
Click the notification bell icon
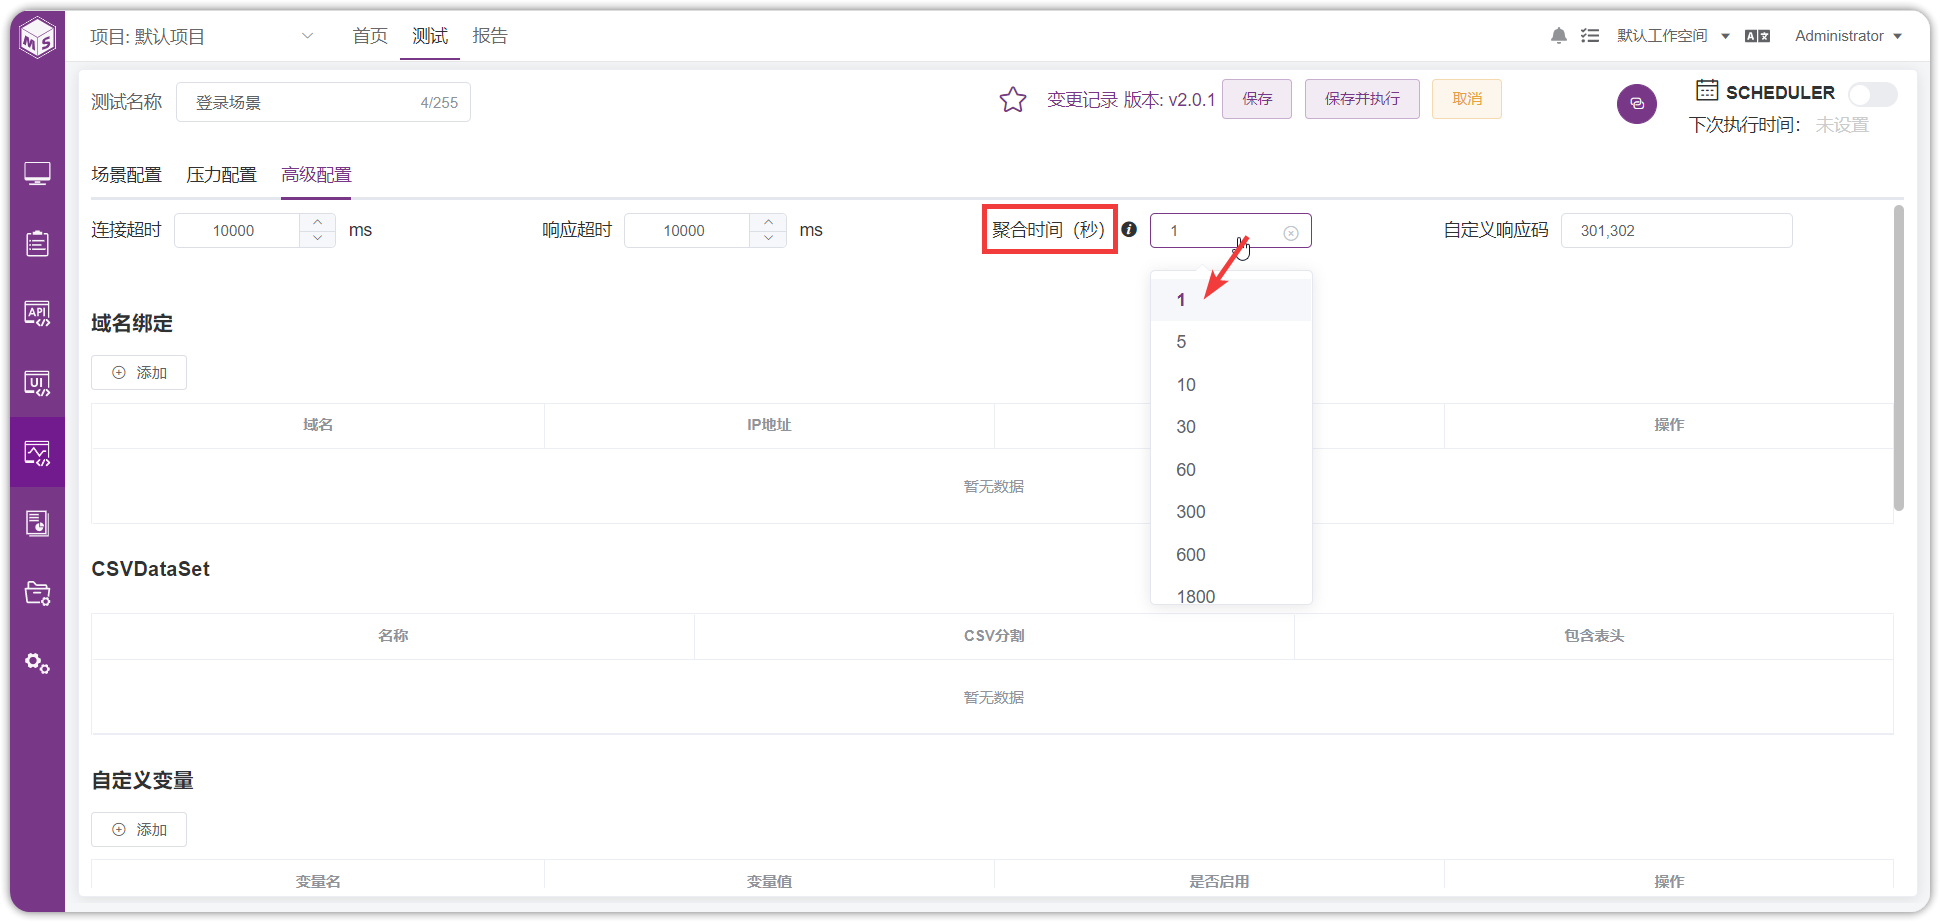[1558, 36]
